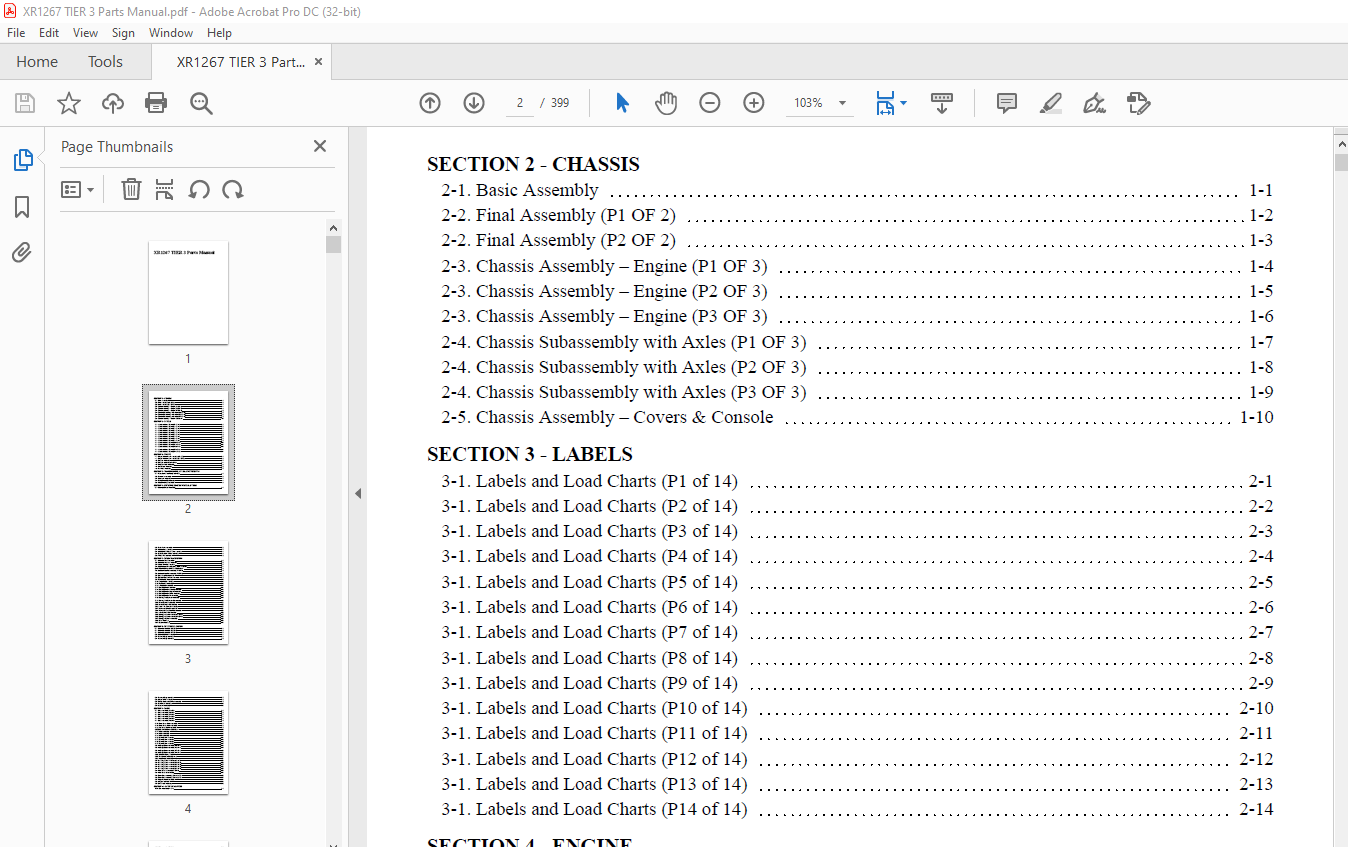Open the Edit menu
This screenshot has height=847, width=1348.
point(49,33)
